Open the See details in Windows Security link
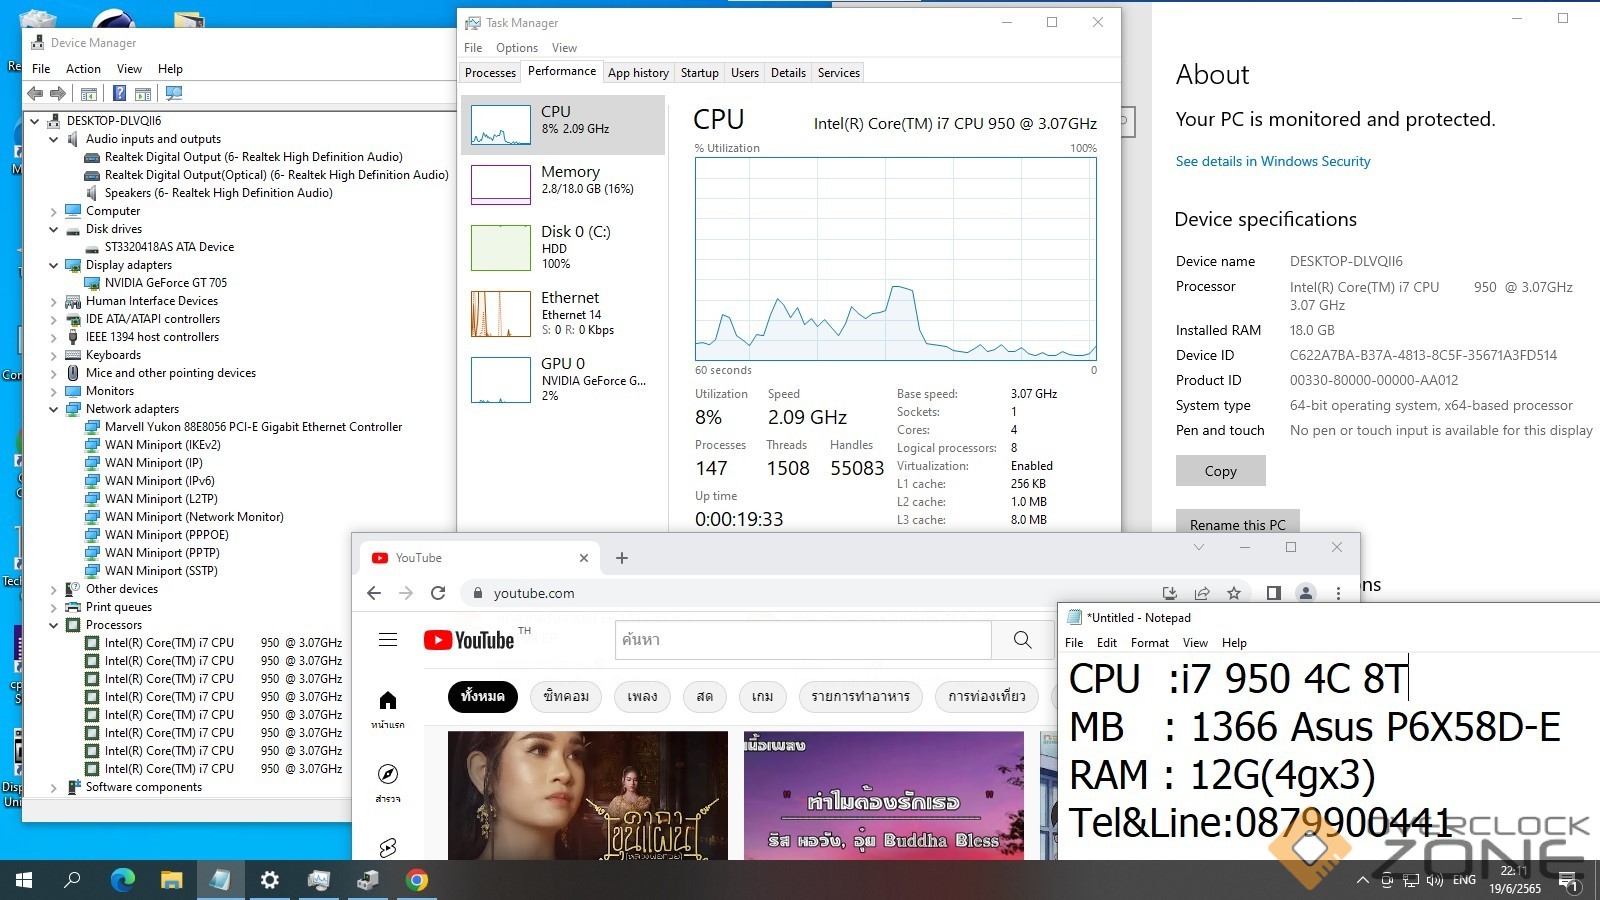The image size is (1600, 900). (1272, 161)
